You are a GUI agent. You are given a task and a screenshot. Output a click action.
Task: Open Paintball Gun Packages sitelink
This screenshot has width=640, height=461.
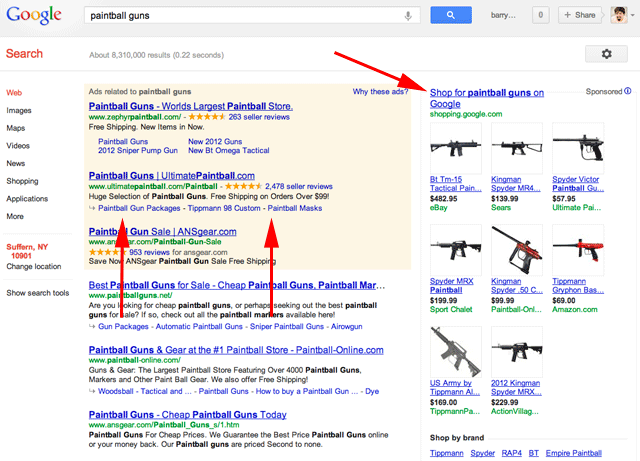tap(139, 208)
